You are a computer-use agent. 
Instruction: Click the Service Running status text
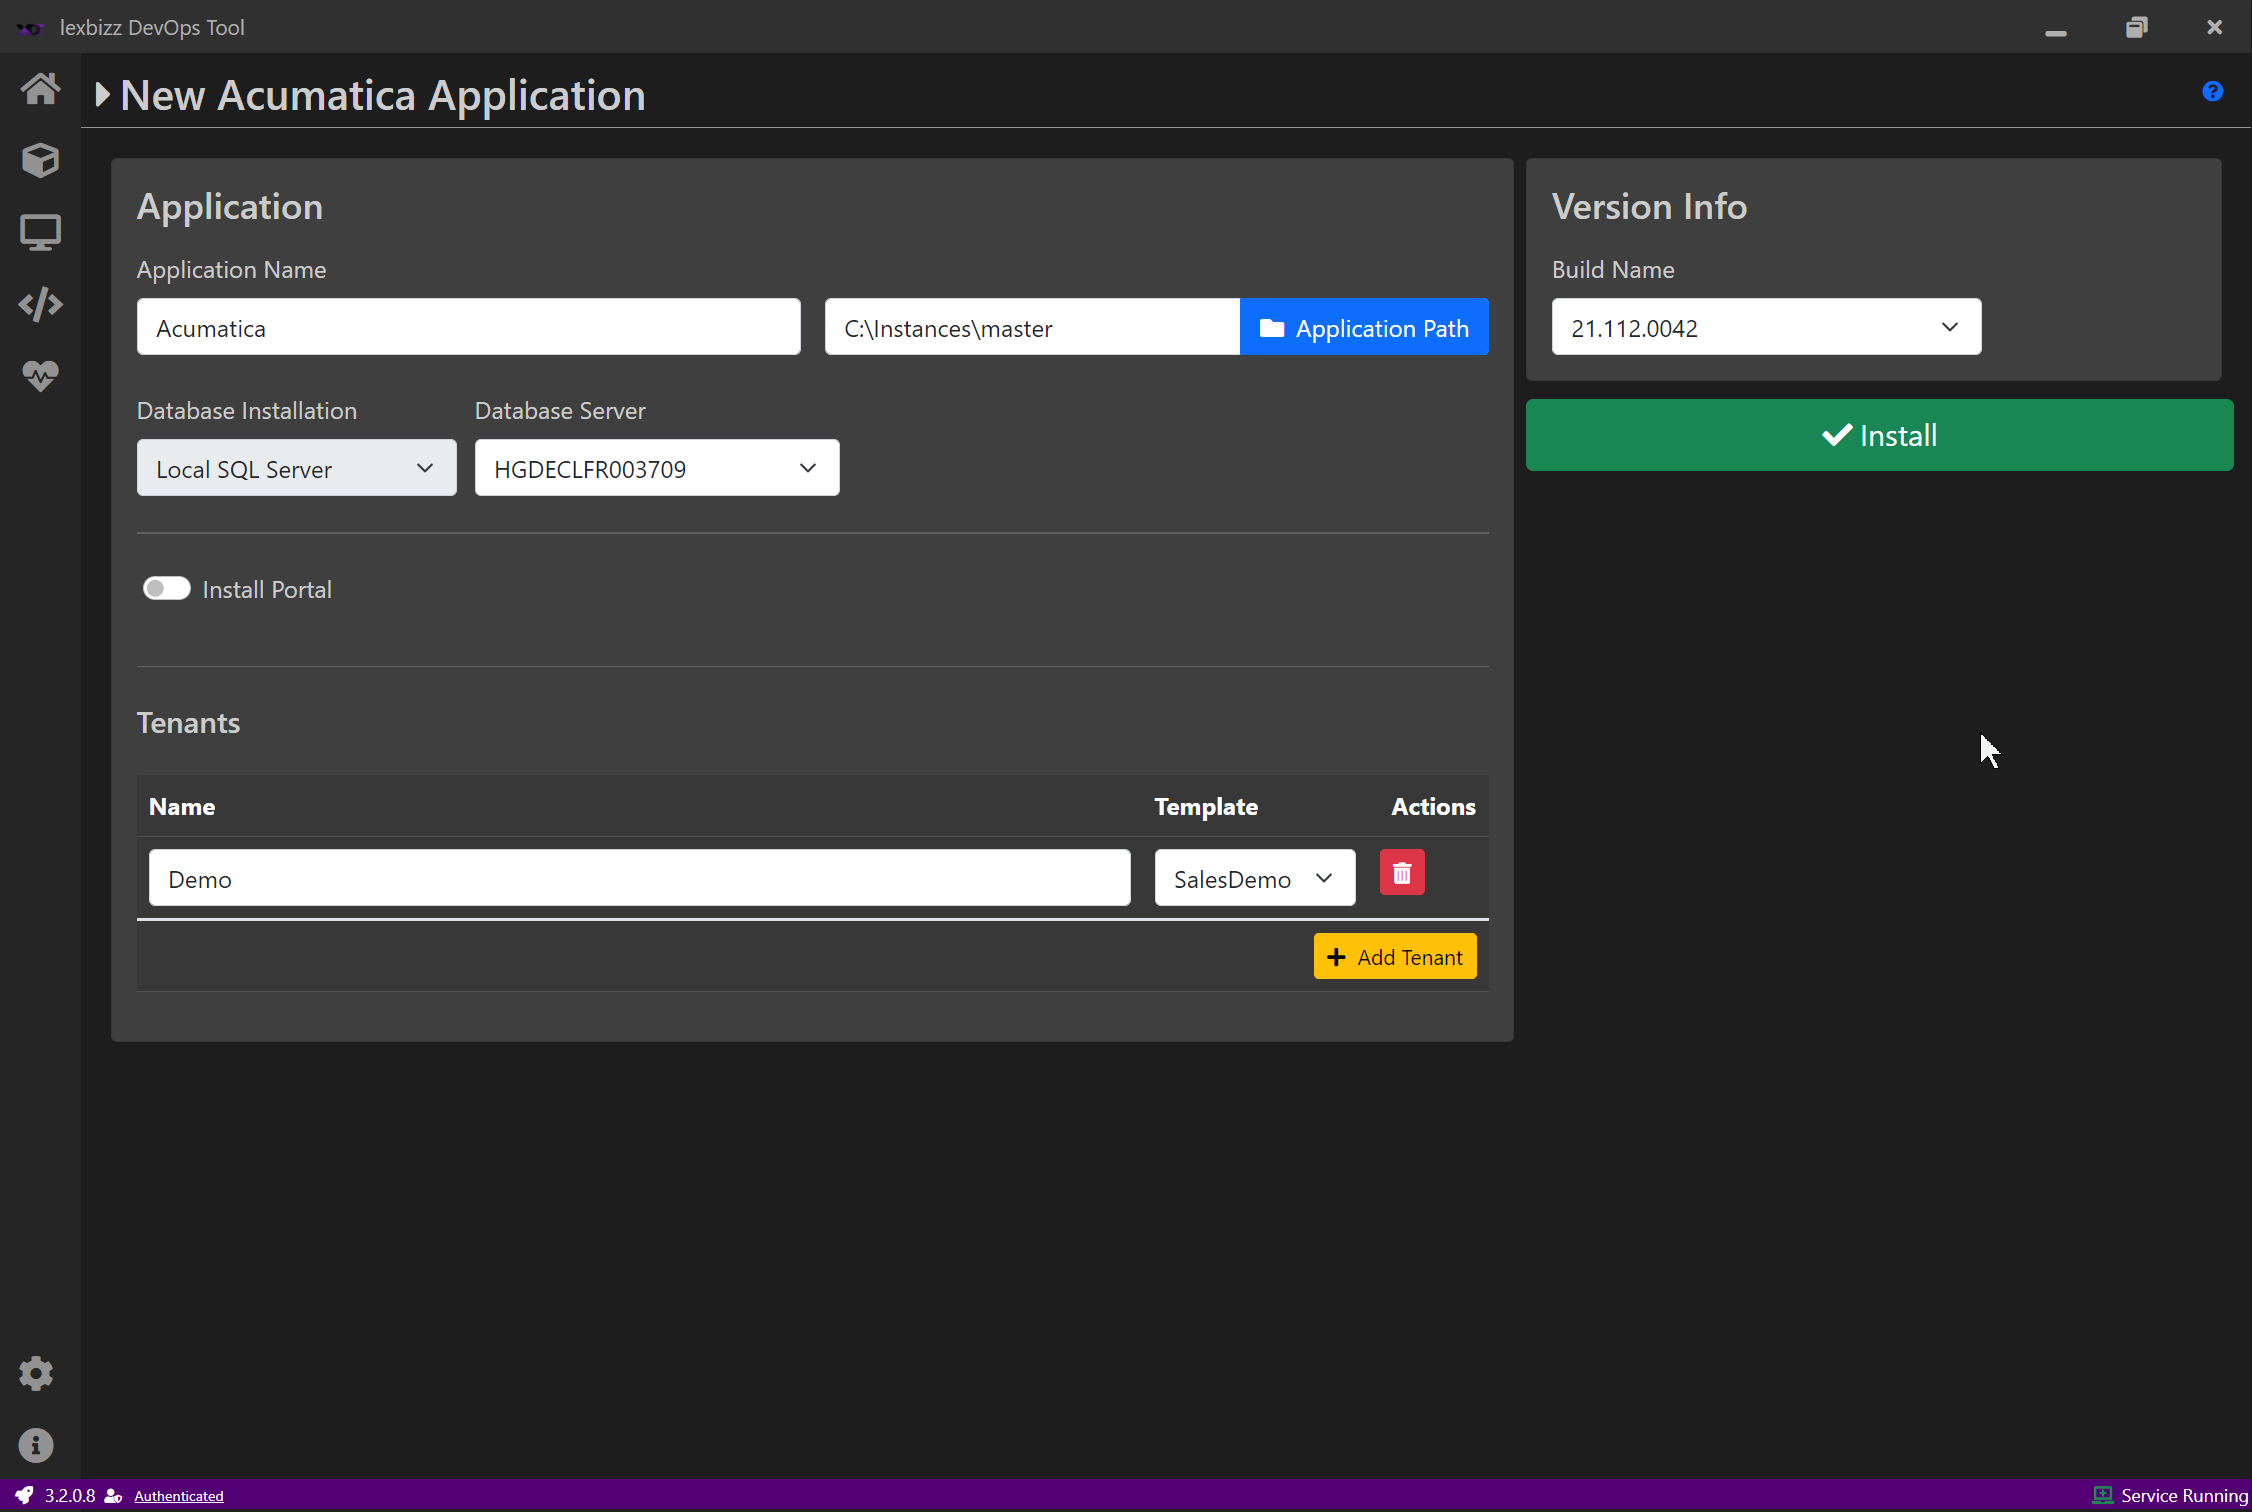coord(2184,1496)
